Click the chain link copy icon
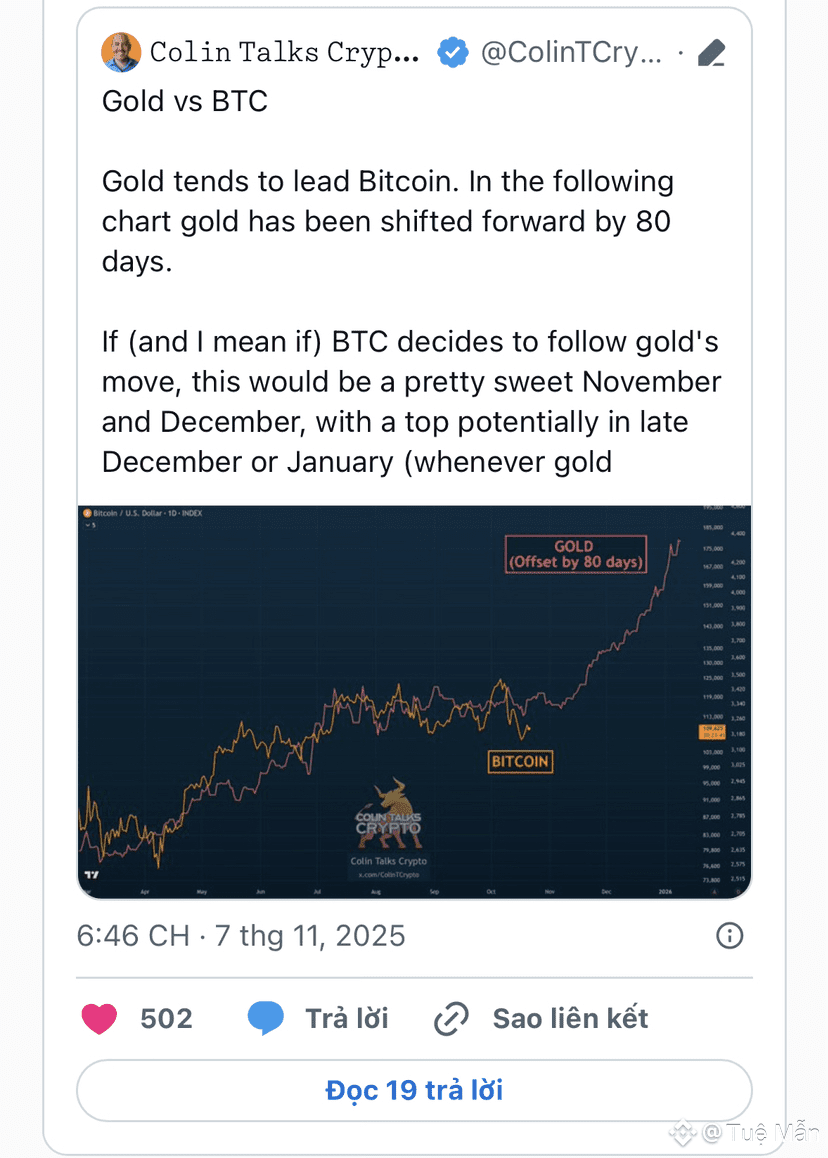The image size is (828, 1158). [x=452, y=1019]
